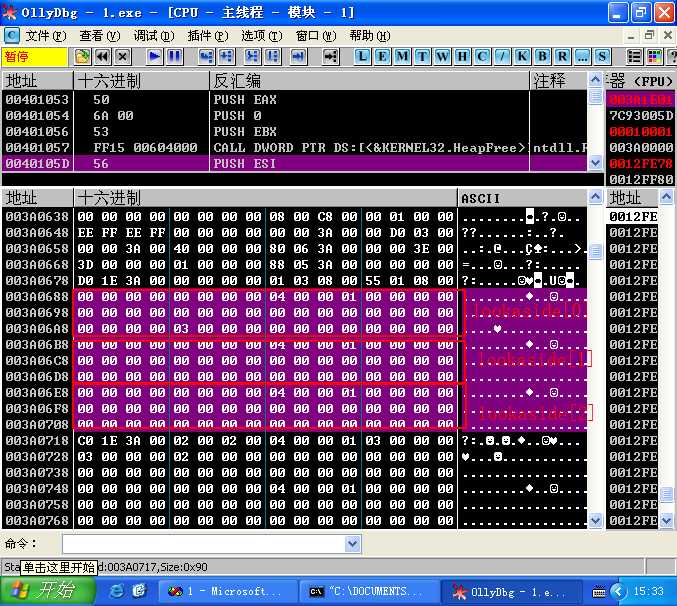Click the Execute till return icon
677x606 pixels.
(x=299, y=57)
